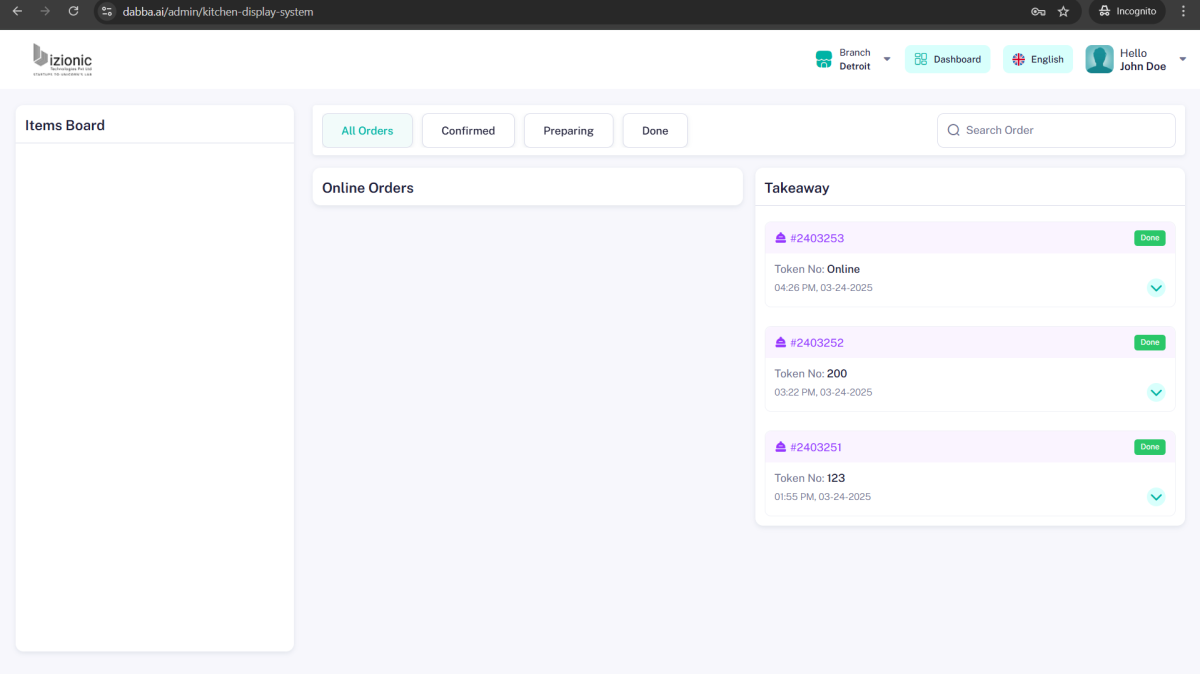Click the browser back arrow
The width and height of the screenshot is (1200, 674).
coord(17,11)
